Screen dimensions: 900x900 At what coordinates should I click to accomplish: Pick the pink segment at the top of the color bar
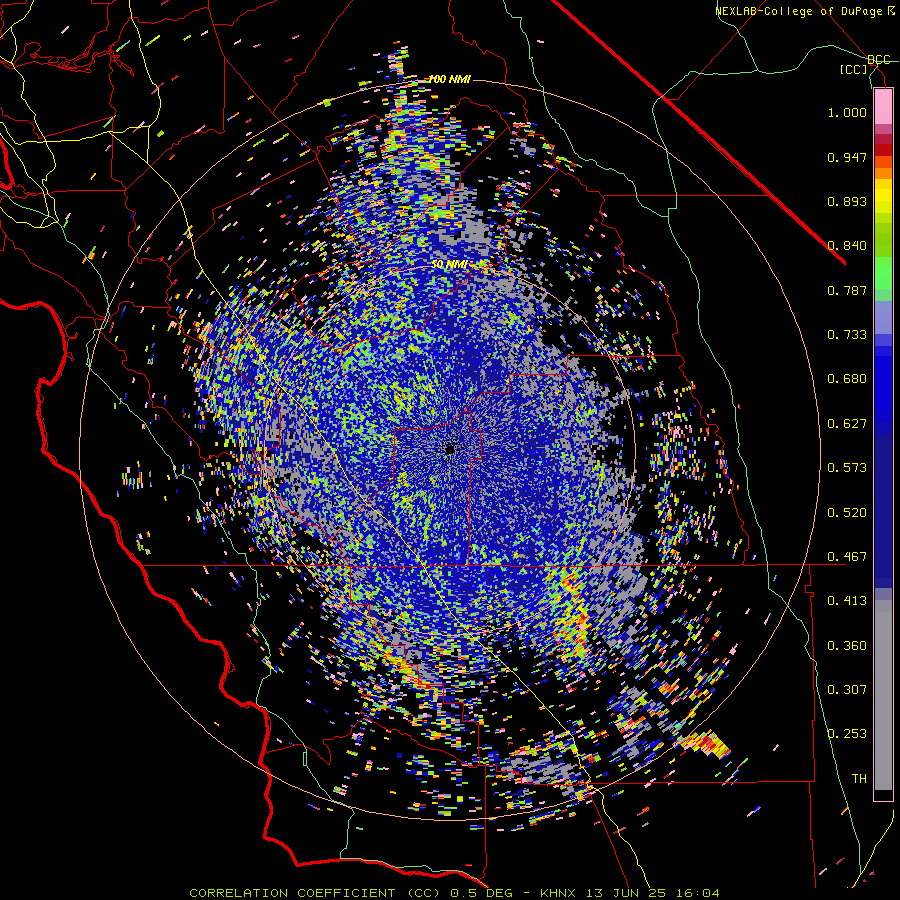[x=883, y=106]
